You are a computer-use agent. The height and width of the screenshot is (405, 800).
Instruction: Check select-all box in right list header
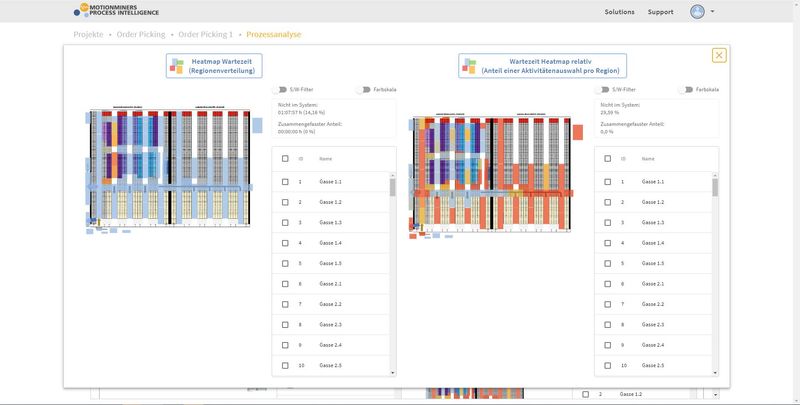[608, 159]
